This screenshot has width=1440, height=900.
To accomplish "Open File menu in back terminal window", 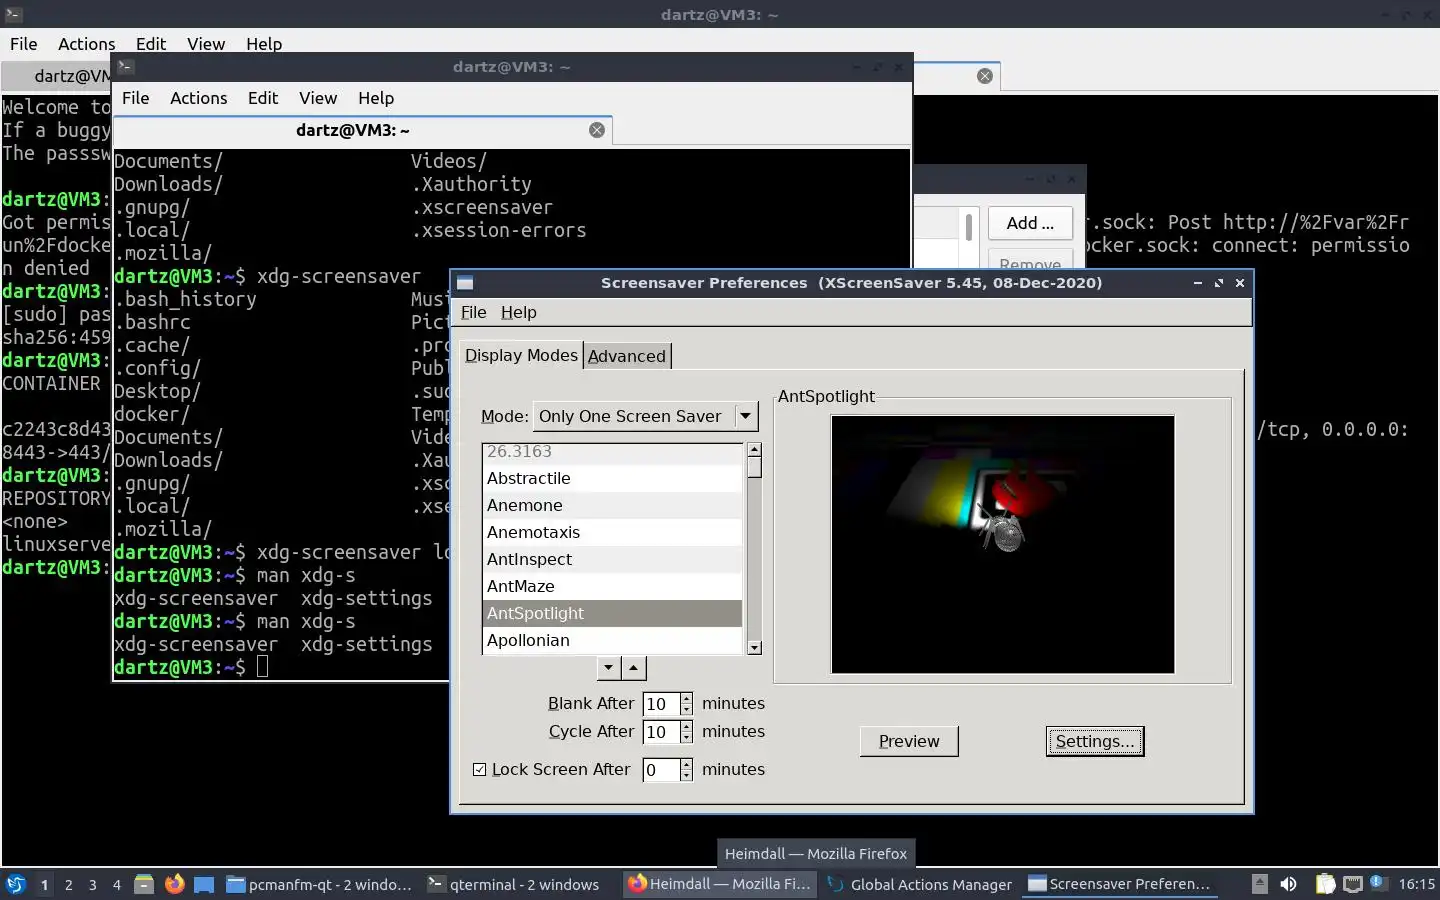I will click(23, 44).
